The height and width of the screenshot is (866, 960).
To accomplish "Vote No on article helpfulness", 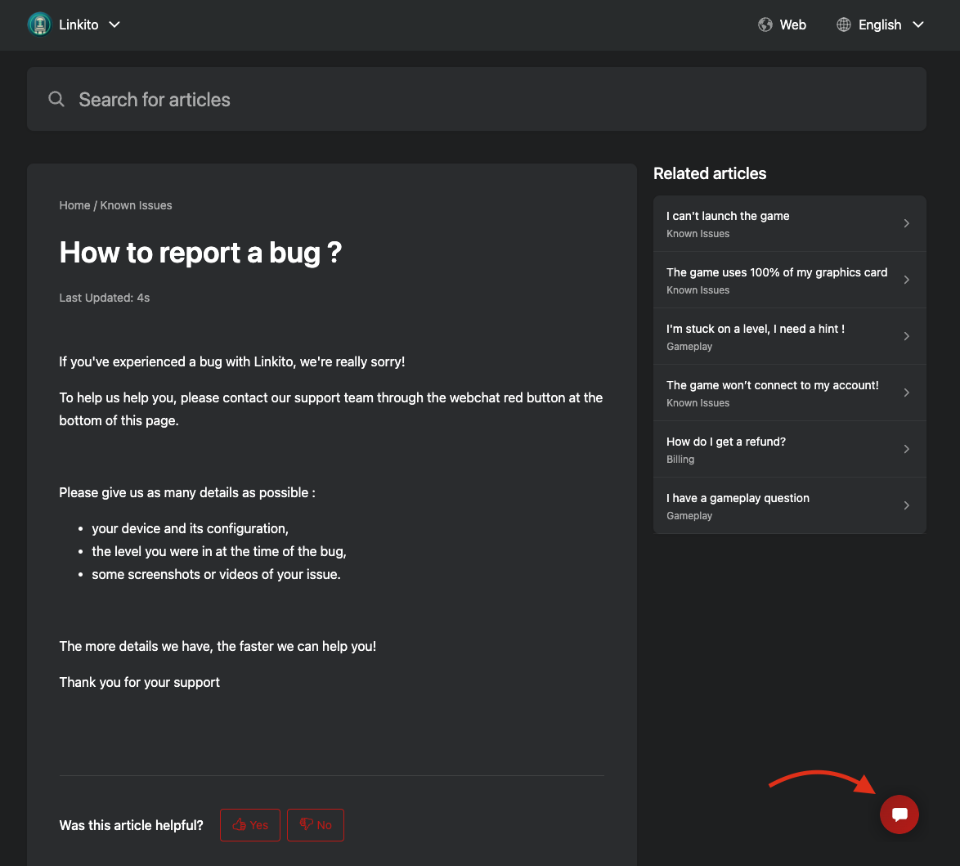I will coord(315,825).
